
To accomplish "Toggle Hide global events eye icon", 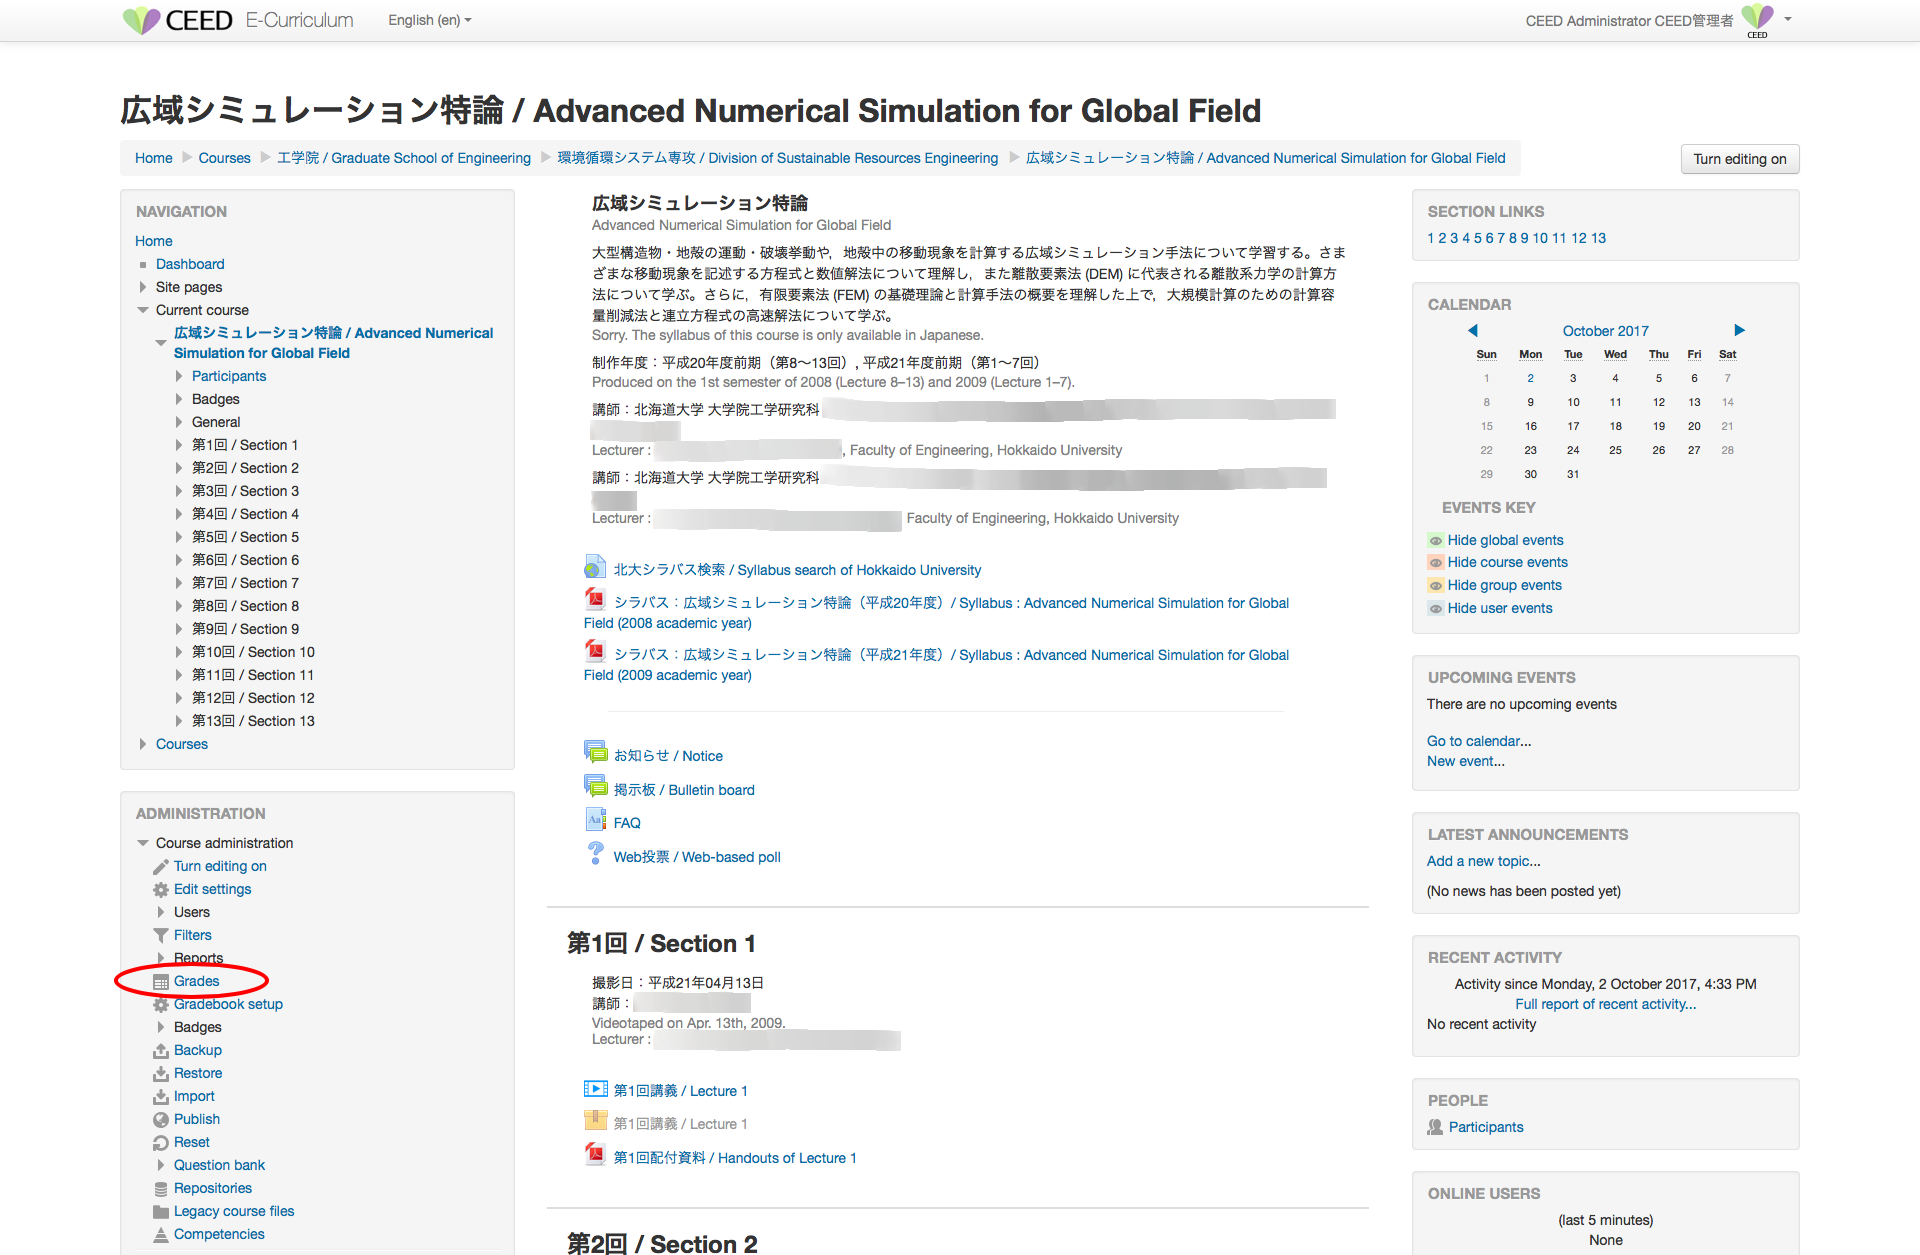I will tap(1436, 541).
